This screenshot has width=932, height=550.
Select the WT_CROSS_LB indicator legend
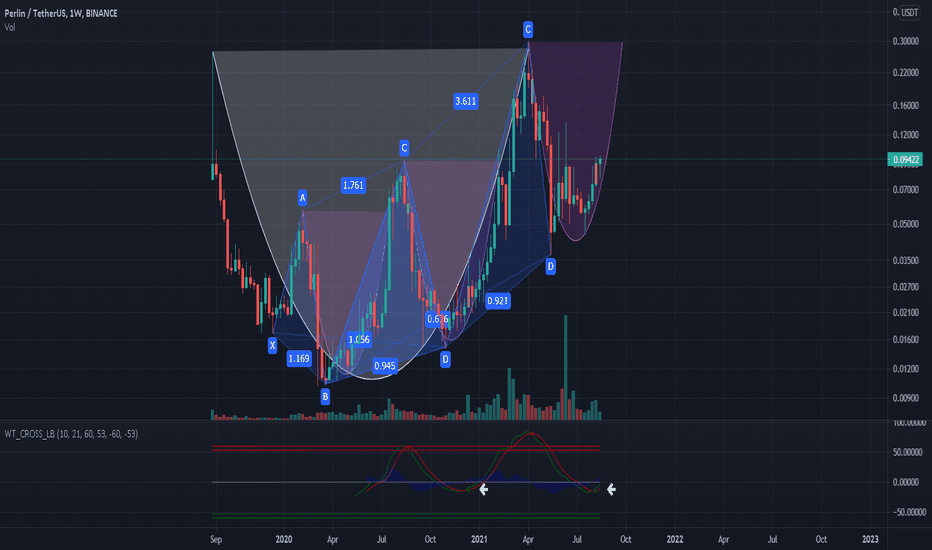pos(71,434)
